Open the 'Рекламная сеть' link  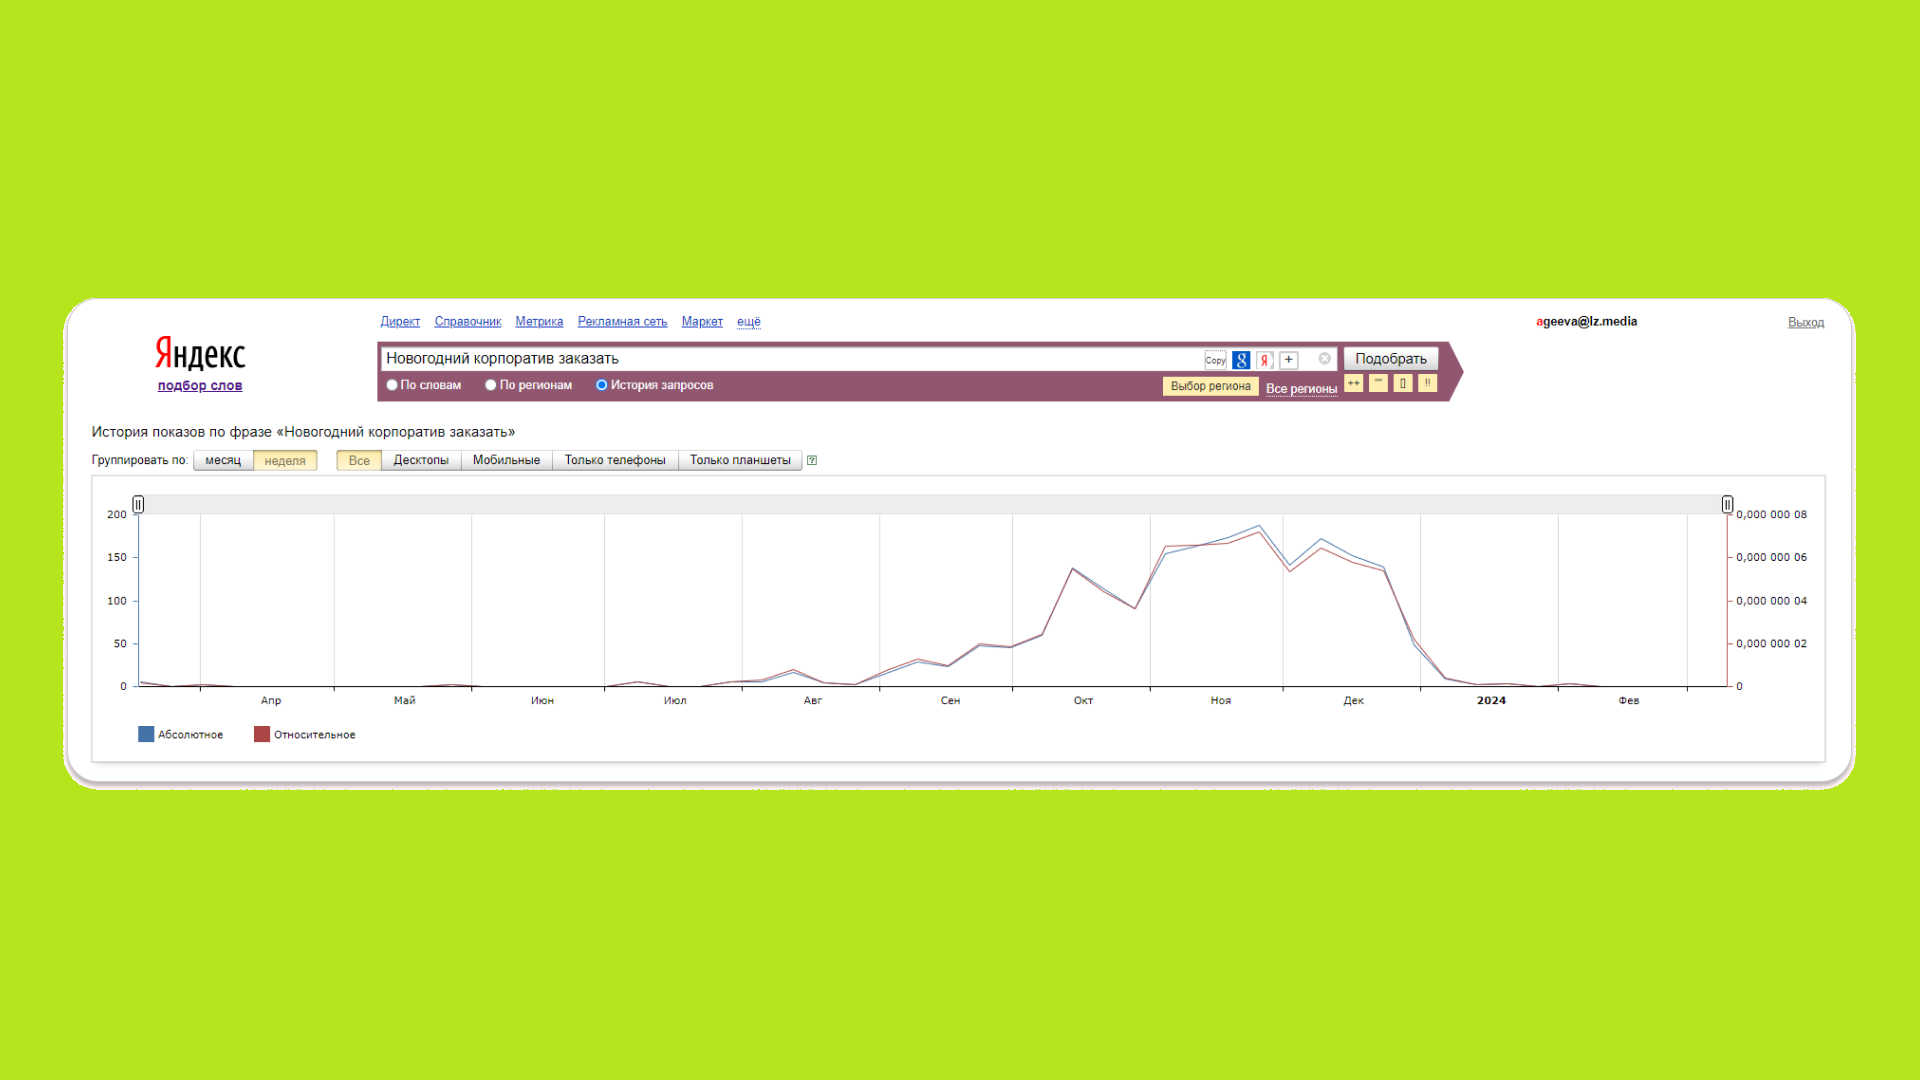tap(622, 322)
